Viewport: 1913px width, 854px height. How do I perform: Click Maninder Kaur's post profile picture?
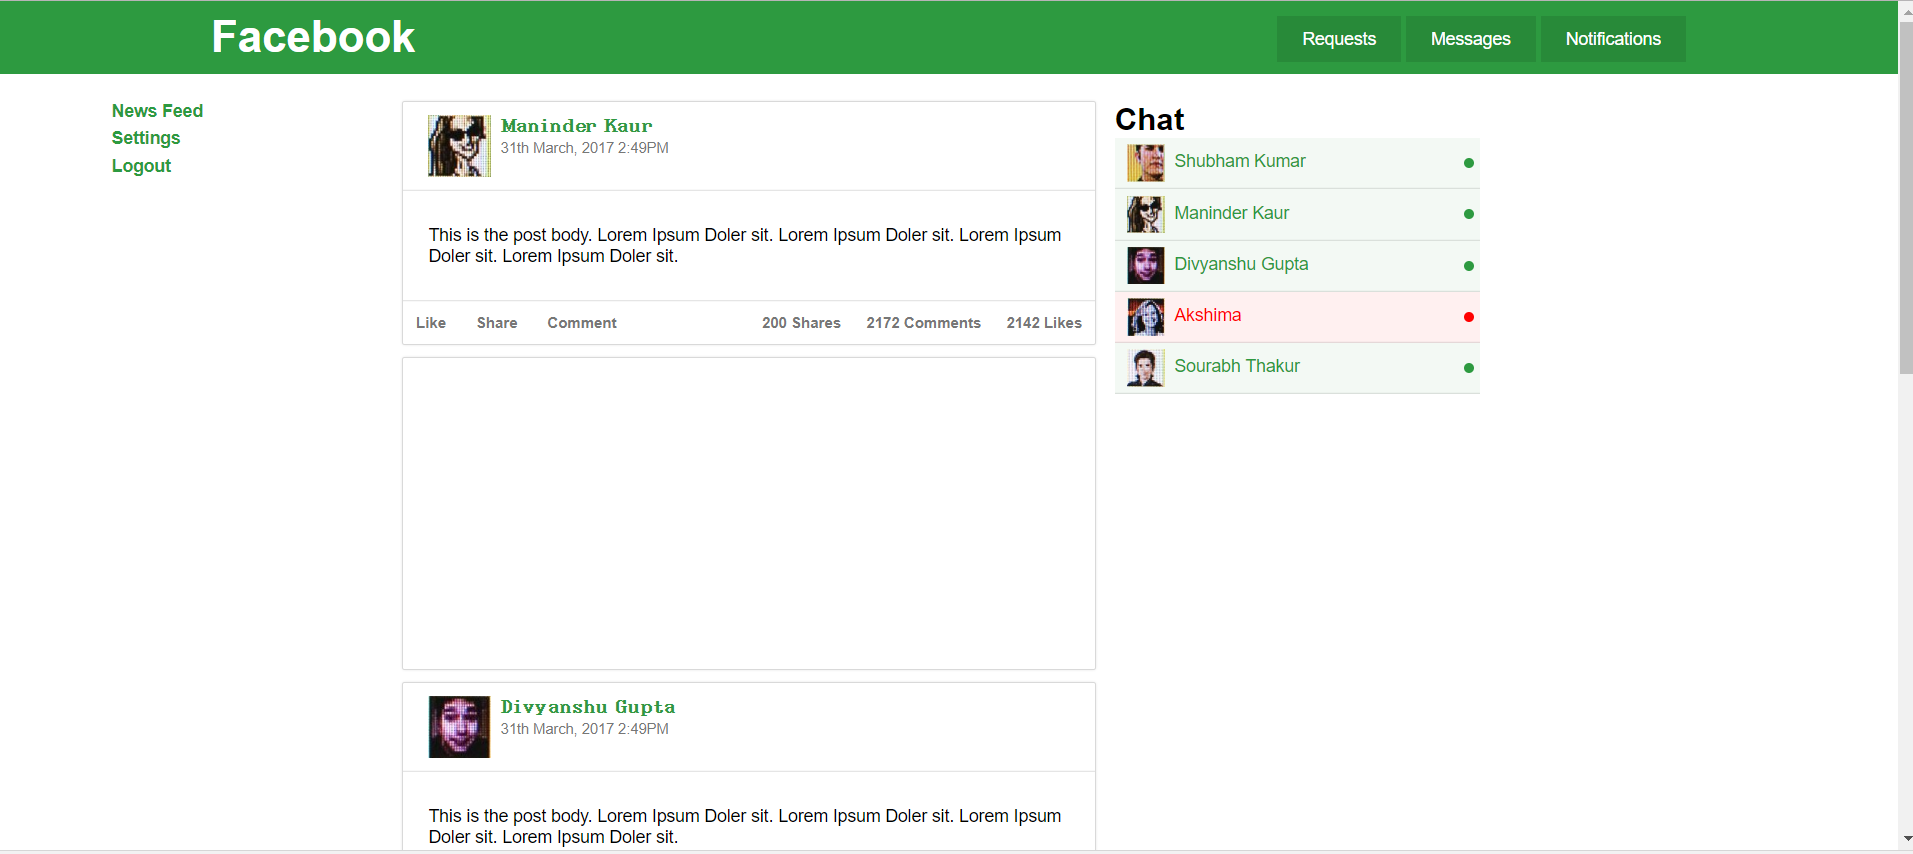click(x=459, y=146)
